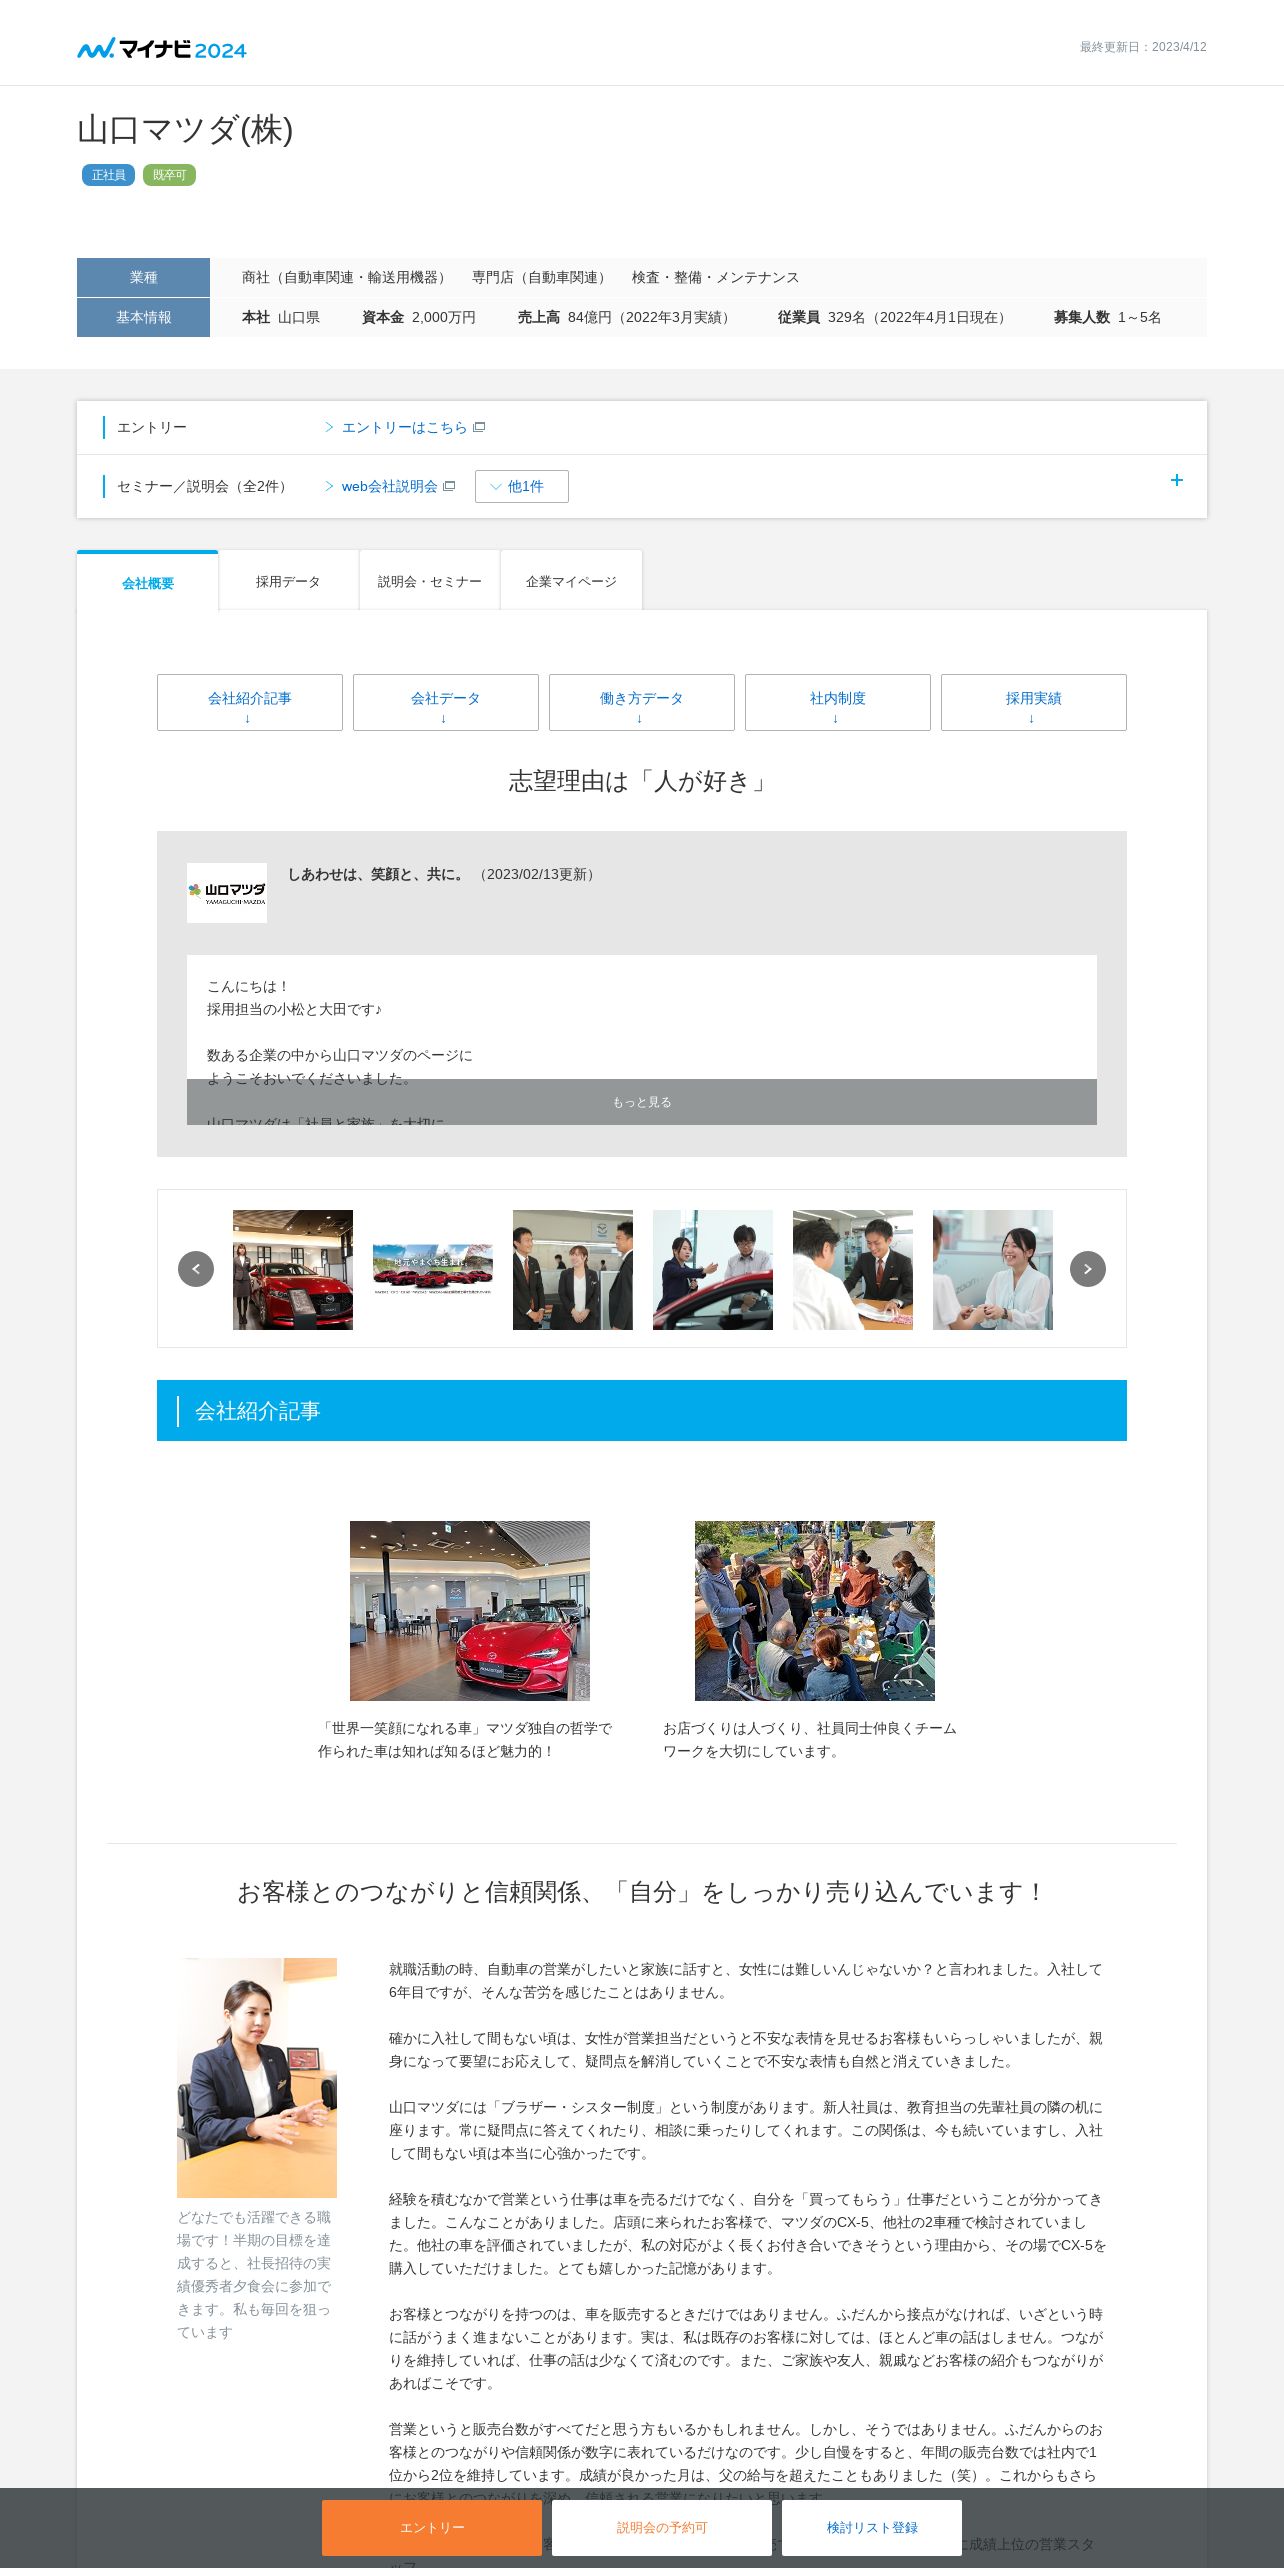Show previous photos with left carousel arrow
The height and width of the screenshot is (2568, 1284).
tap(196, 1269)
